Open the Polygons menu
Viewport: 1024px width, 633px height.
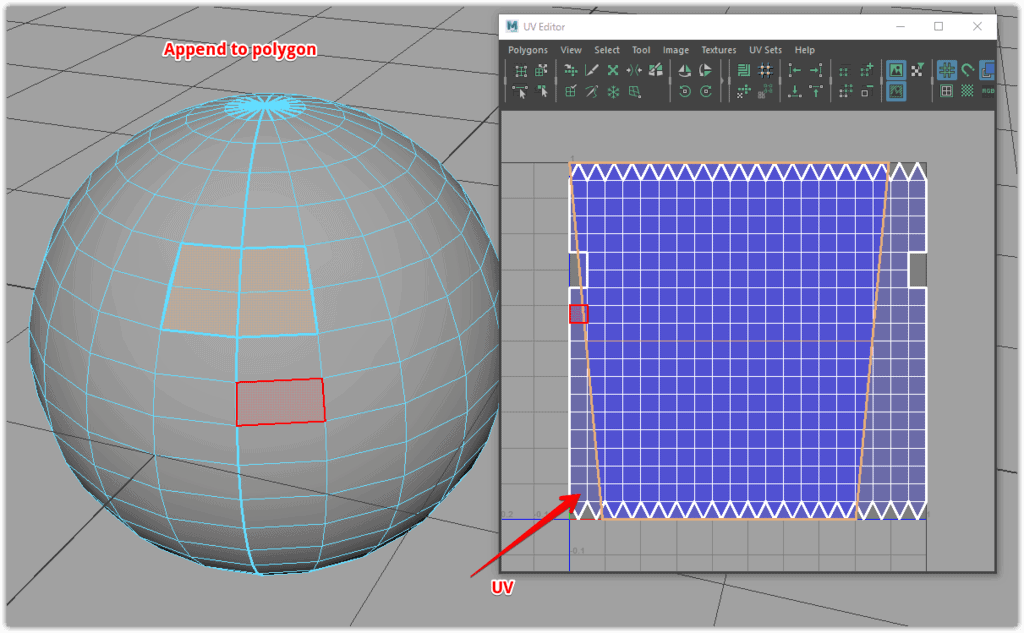[x=527, y=50]
